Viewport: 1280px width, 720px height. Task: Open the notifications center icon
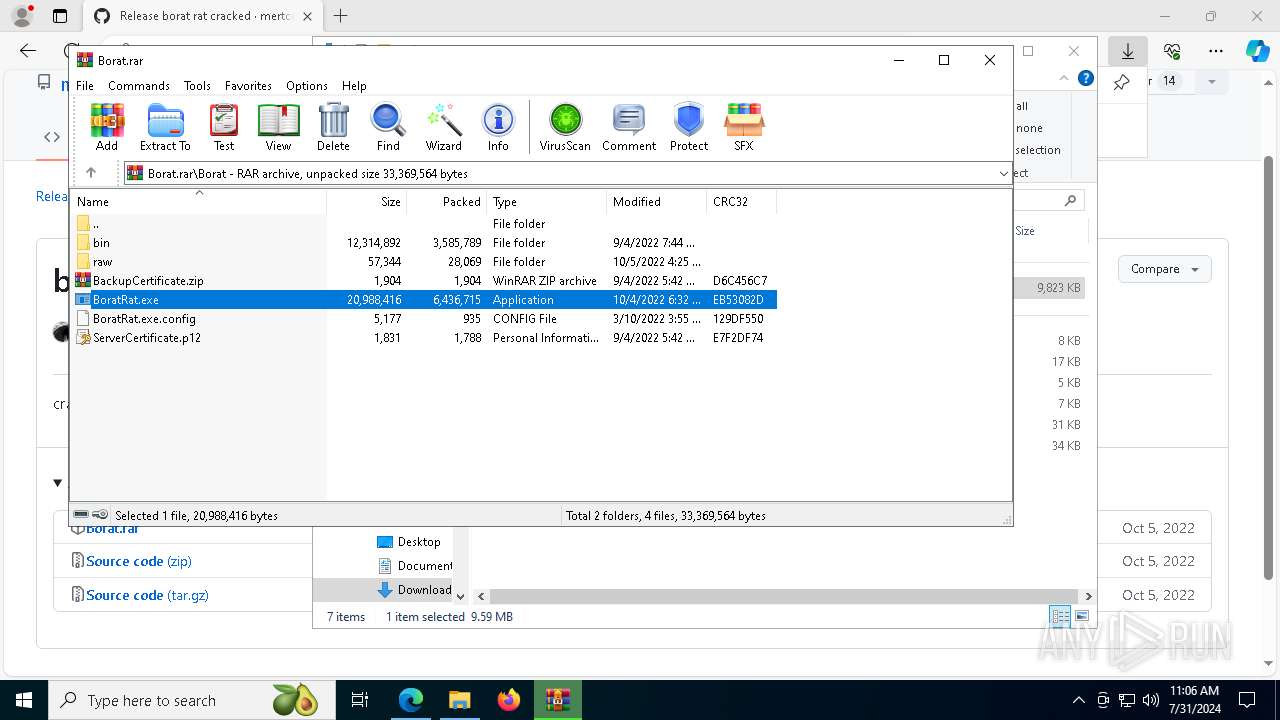[1247, 700]
